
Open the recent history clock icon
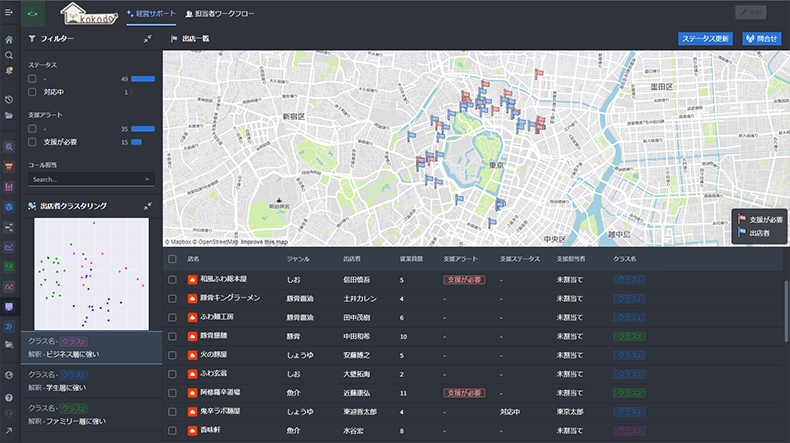(x=9, y=100)
